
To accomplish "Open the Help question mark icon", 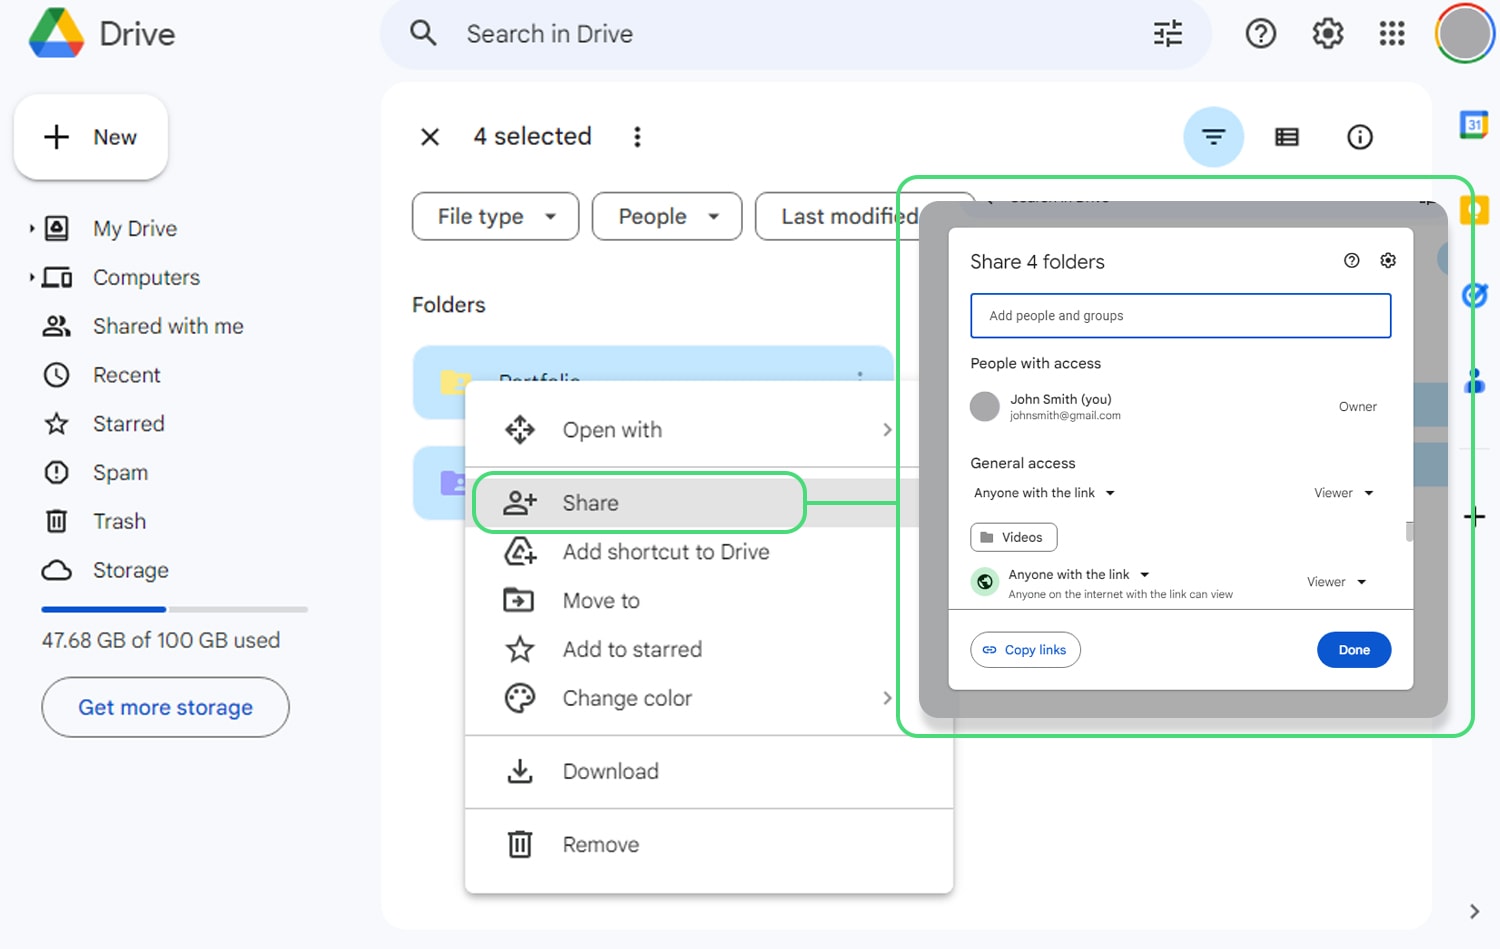I will click(x=1260, y=33).
